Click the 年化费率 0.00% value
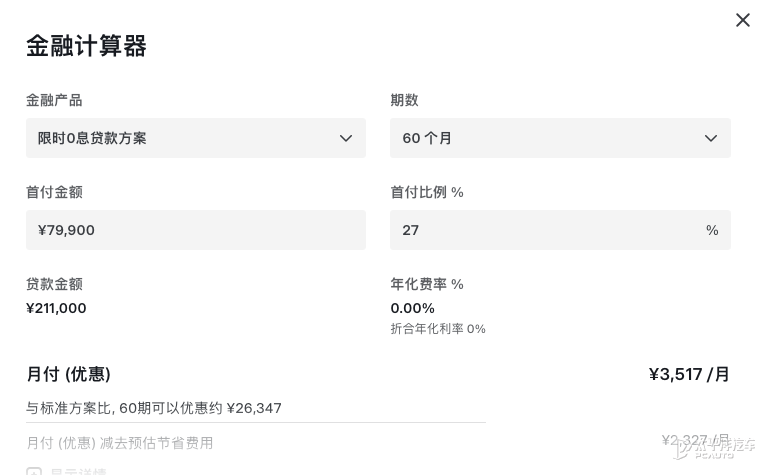The height and width of the screenshot is (475, 770). pyautogui.click(x=412, y=308)
